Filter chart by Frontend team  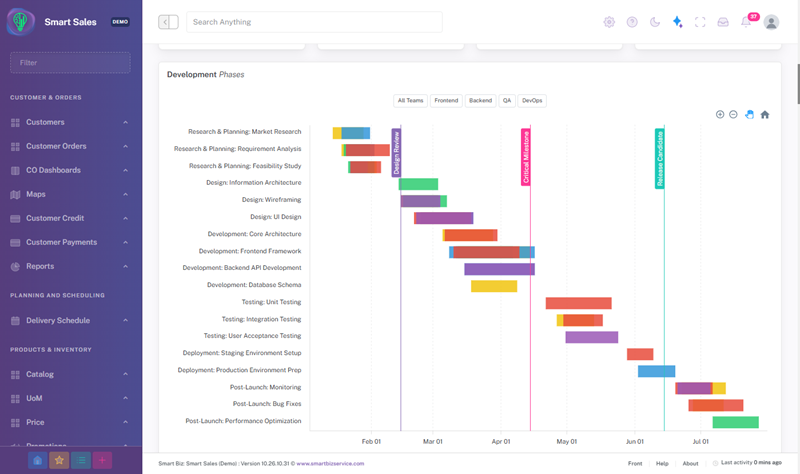pos(446,101)
